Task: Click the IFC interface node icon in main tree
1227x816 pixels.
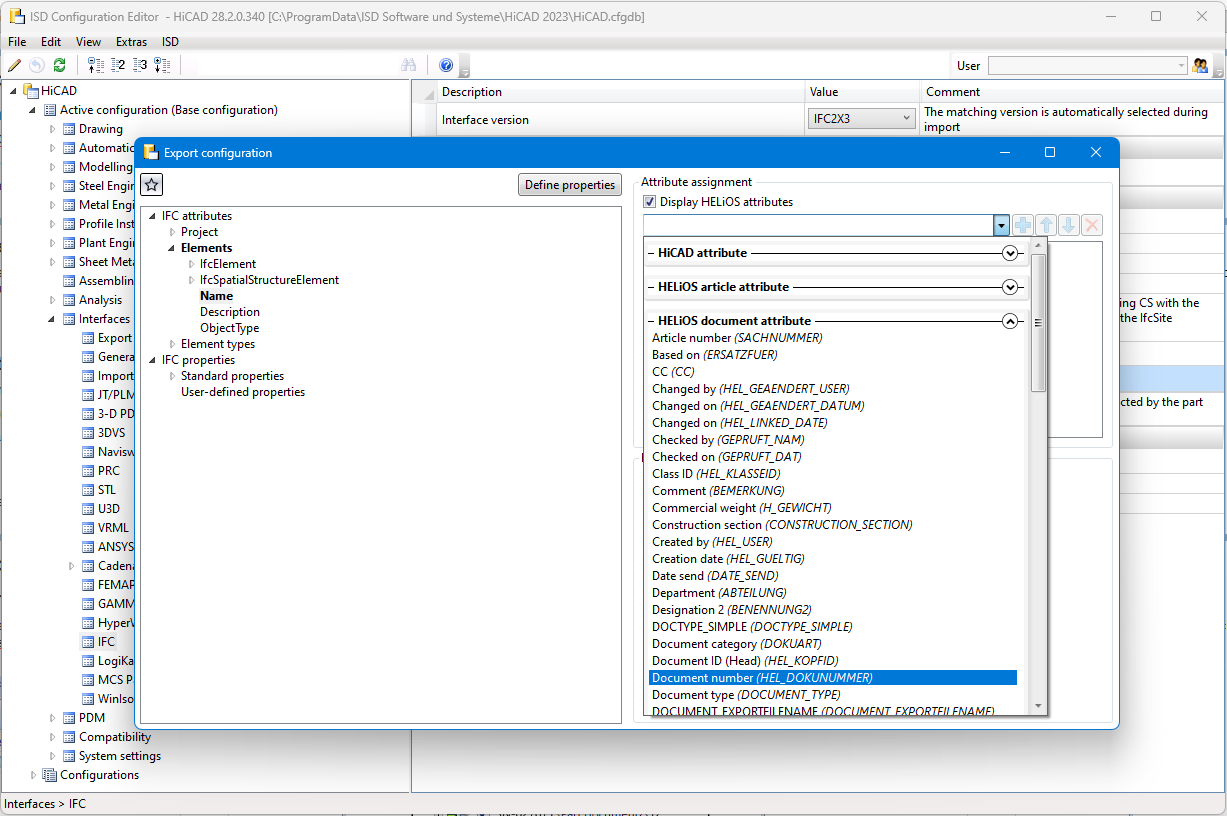Action: (88, 642)
